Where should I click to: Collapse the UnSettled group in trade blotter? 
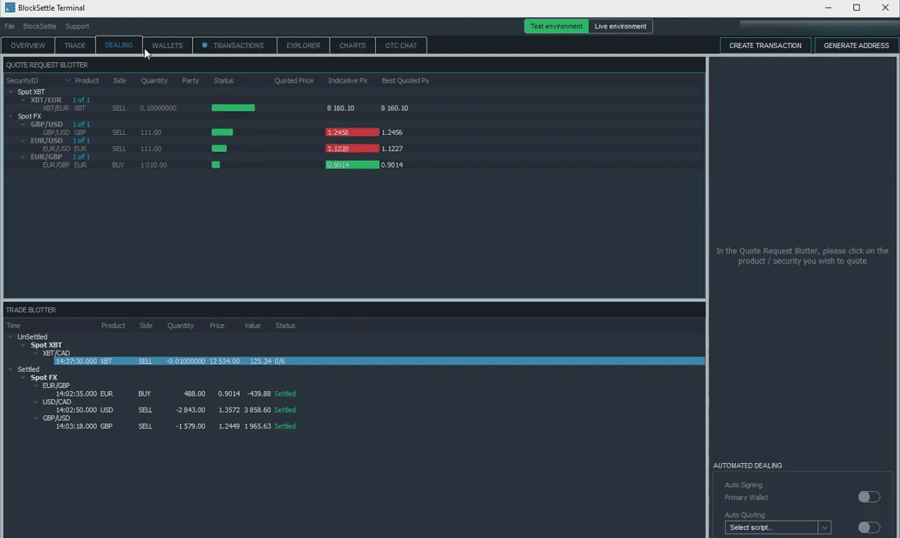pyautogui.click(x=11, y=337)
